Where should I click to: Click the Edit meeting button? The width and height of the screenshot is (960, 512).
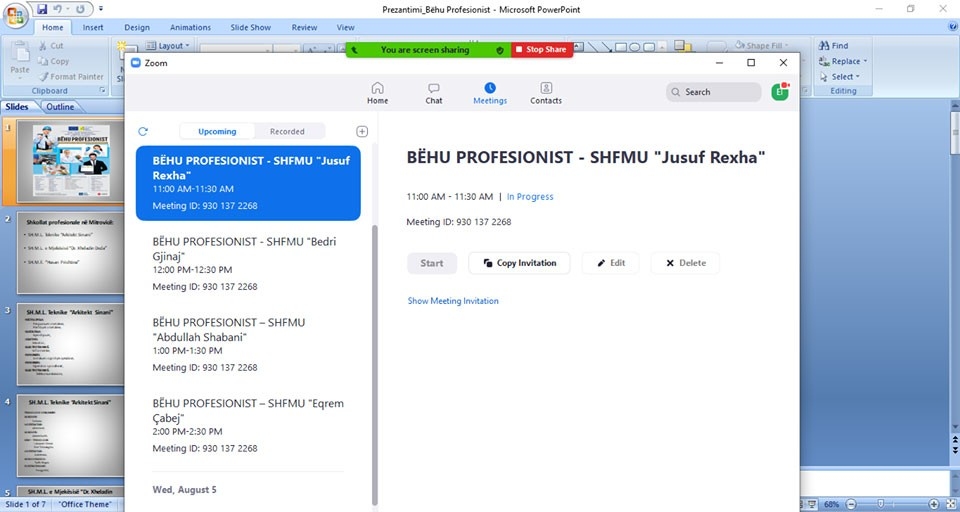(610, 263)
